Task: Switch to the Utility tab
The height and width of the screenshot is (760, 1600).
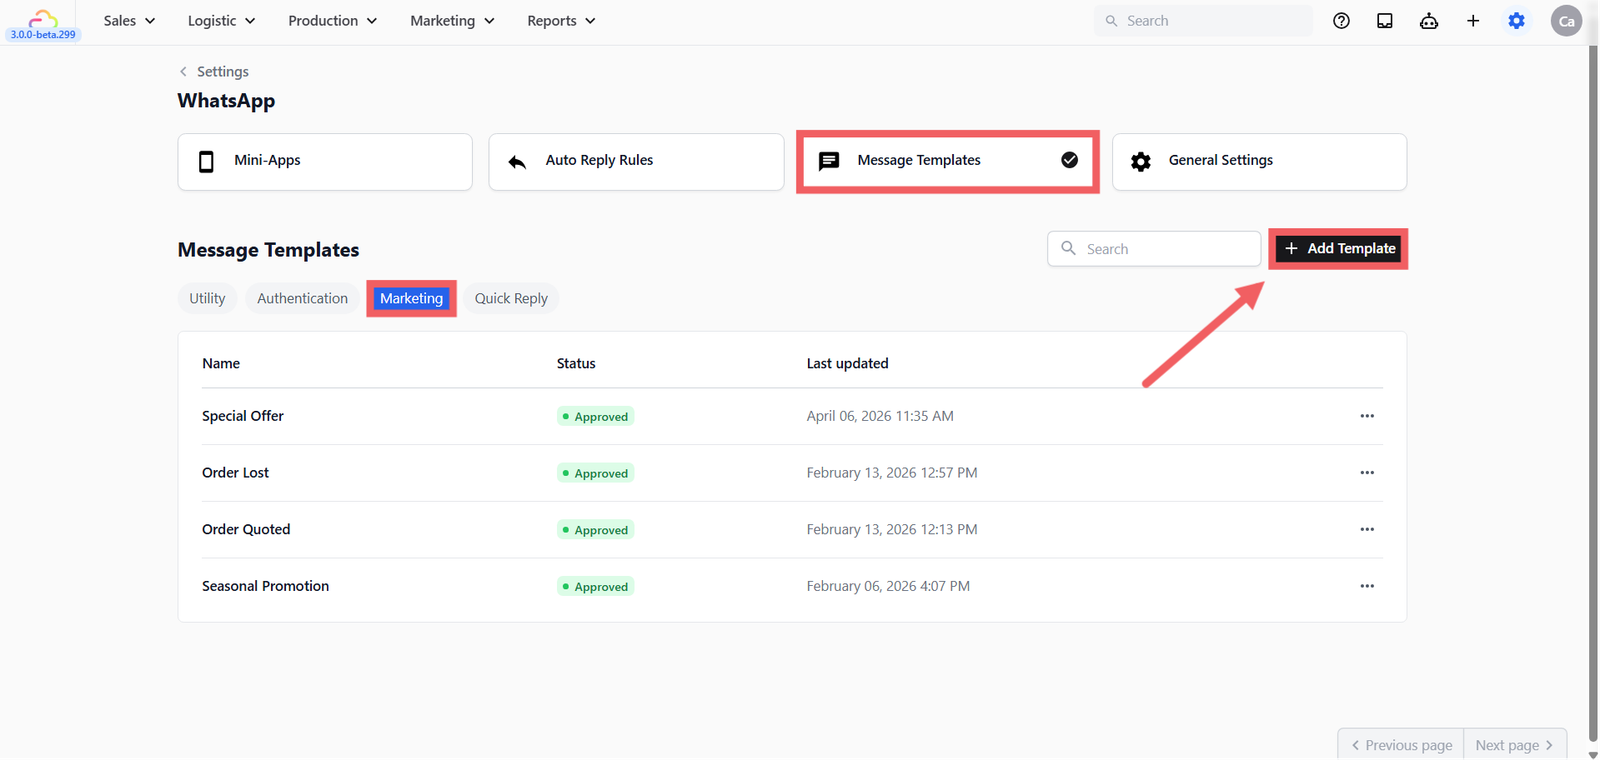Action: pos(207,298)
